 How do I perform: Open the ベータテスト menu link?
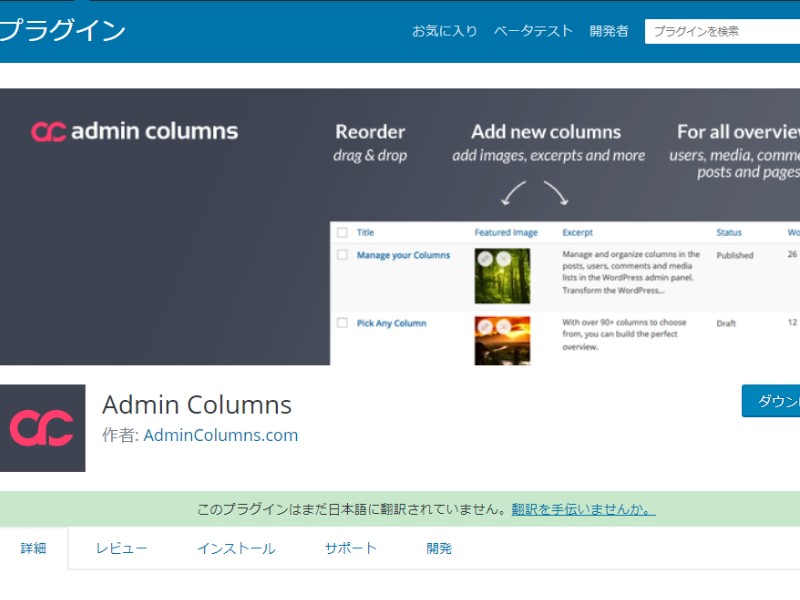click(x=533, y=31)
